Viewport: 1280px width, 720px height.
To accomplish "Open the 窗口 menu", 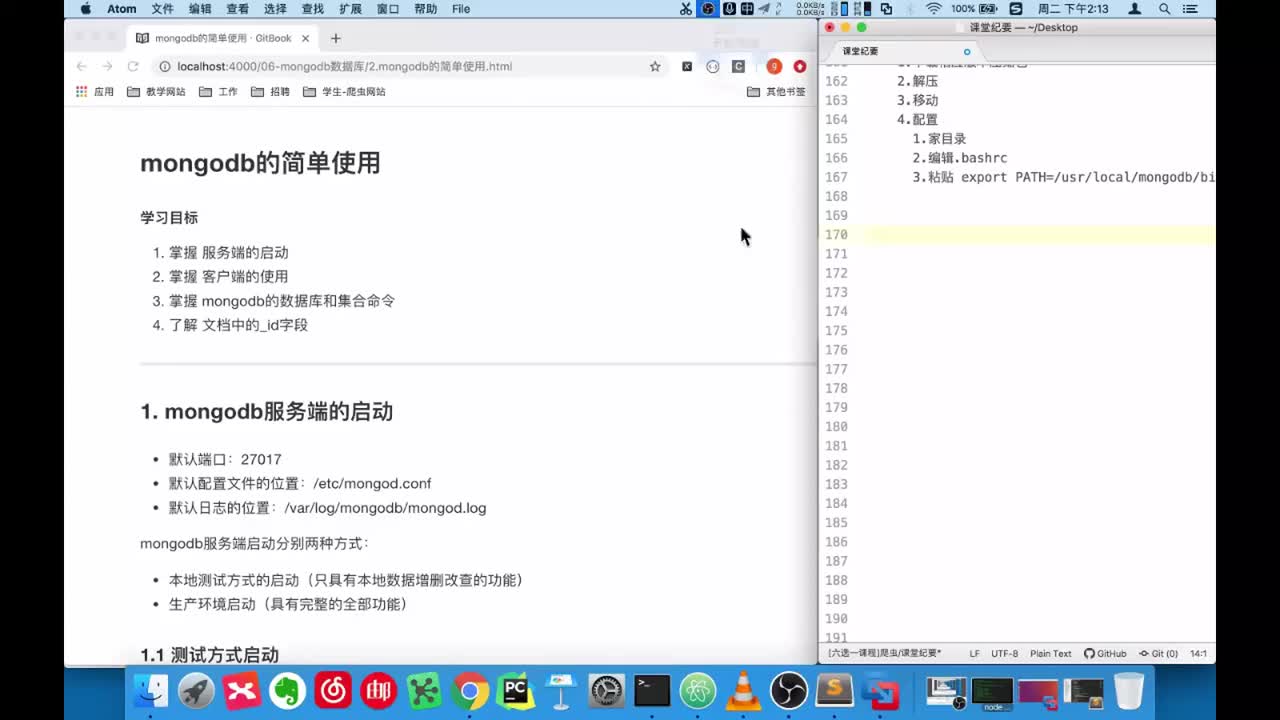I will [388, 9].
